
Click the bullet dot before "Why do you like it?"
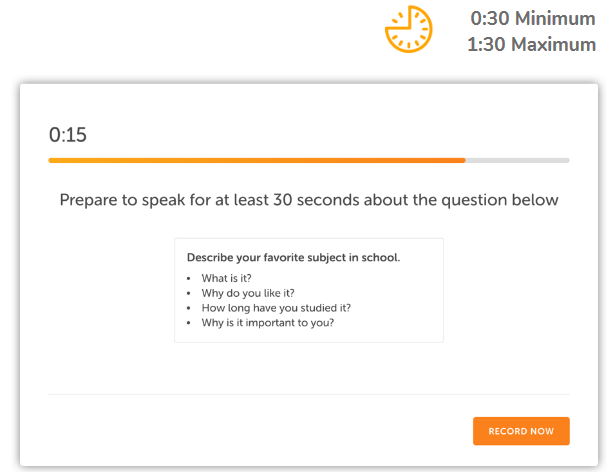click(189, 293)
